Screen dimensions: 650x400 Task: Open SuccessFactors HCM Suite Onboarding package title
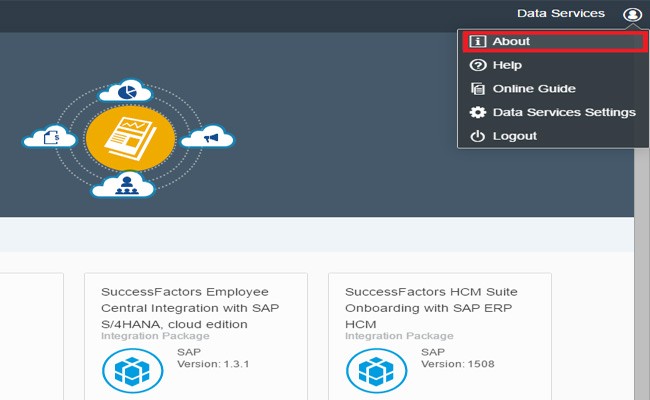pyautogui.click(x=431, y=308)
